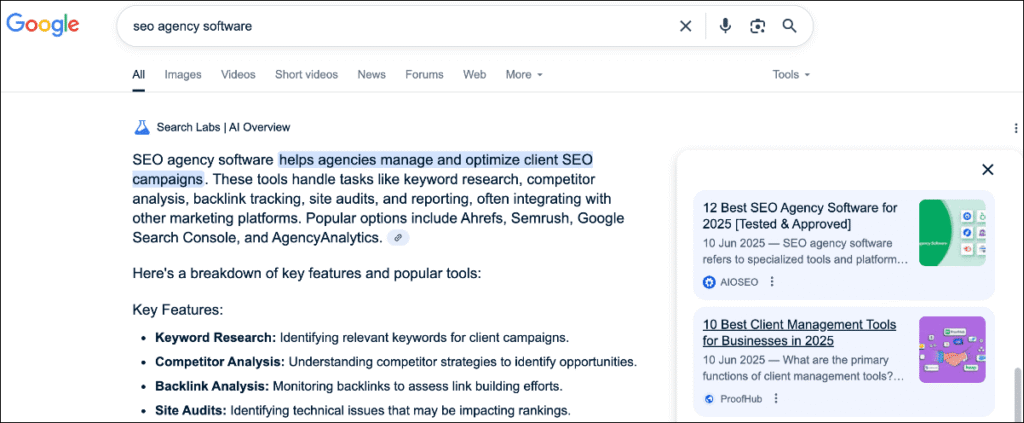Click the ProofHub article thumbnail

(x=952, y=349)
